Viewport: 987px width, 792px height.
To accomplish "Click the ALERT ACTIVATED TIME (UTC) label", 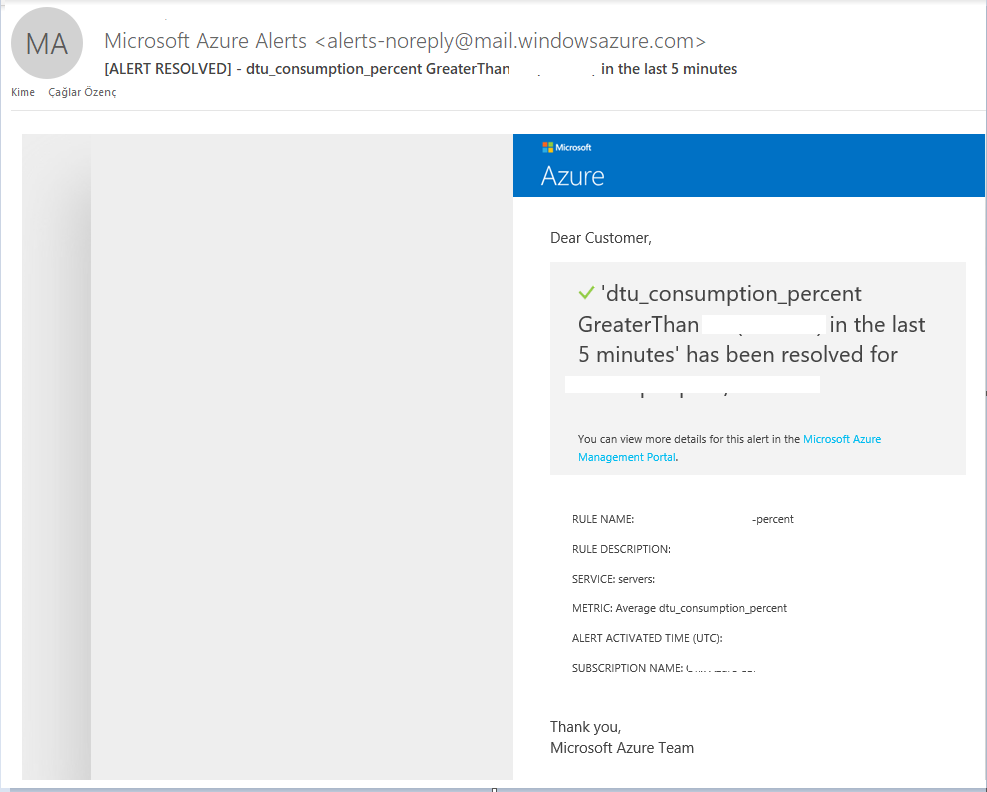I will [x=647, y=638].
